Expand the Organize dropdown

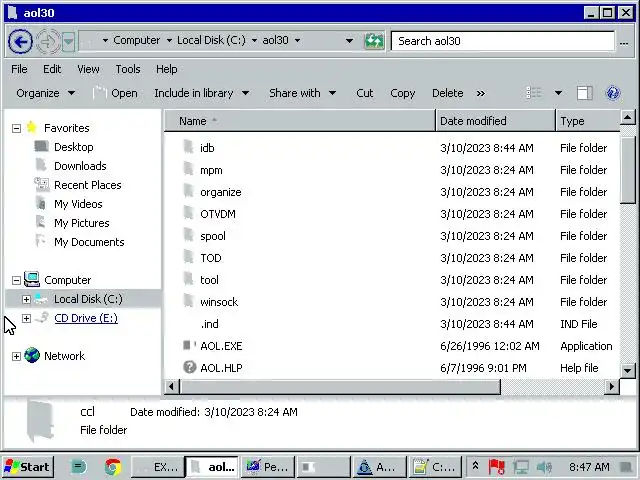pos(45,93)
